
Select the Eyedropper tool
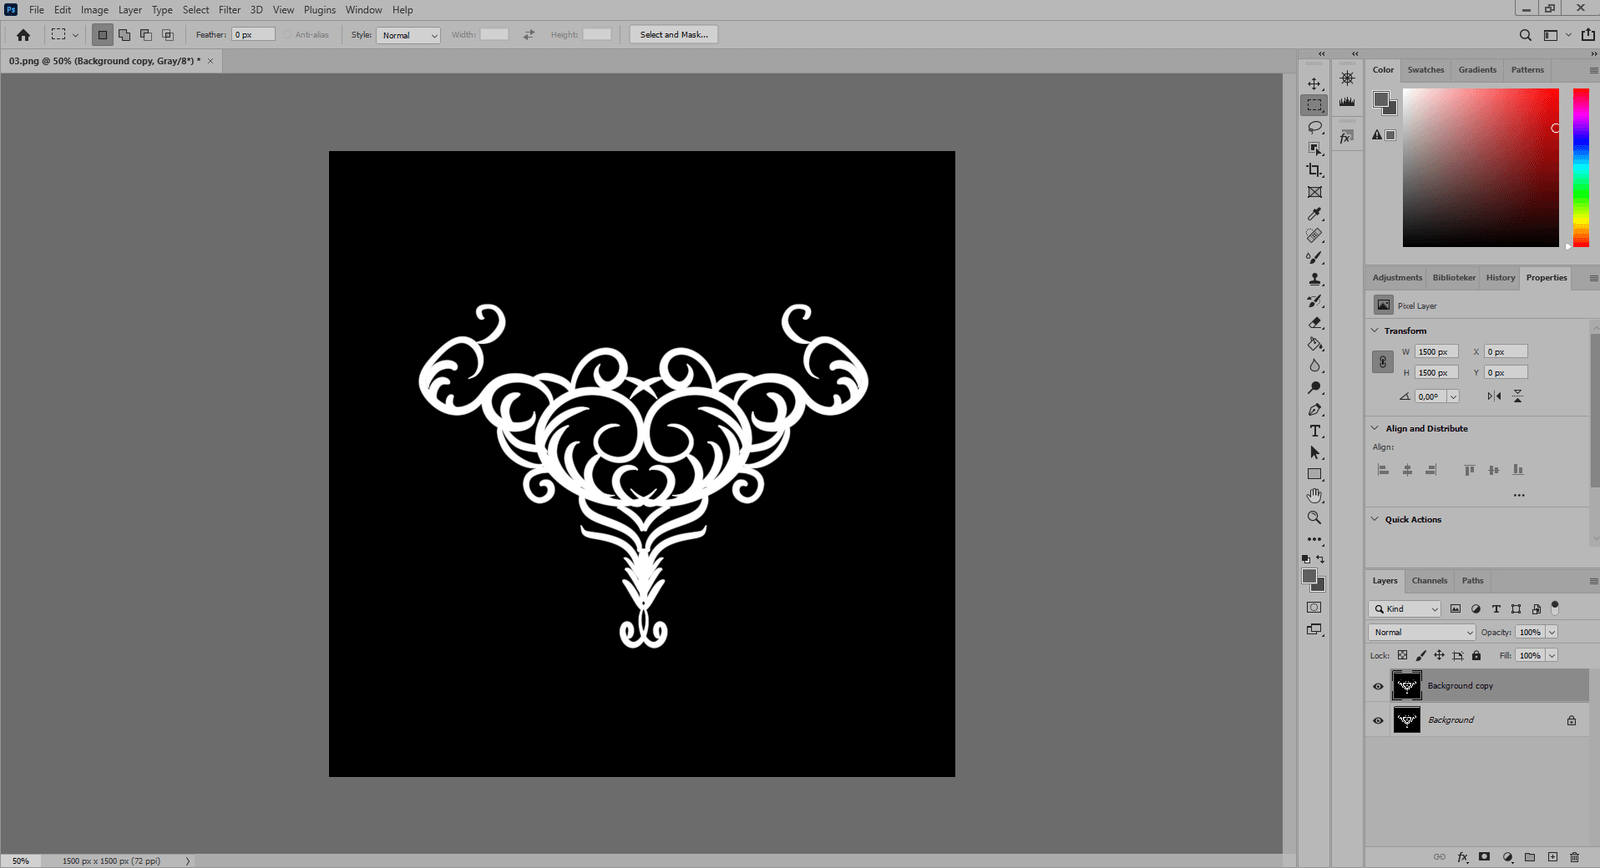[1314, 214]
